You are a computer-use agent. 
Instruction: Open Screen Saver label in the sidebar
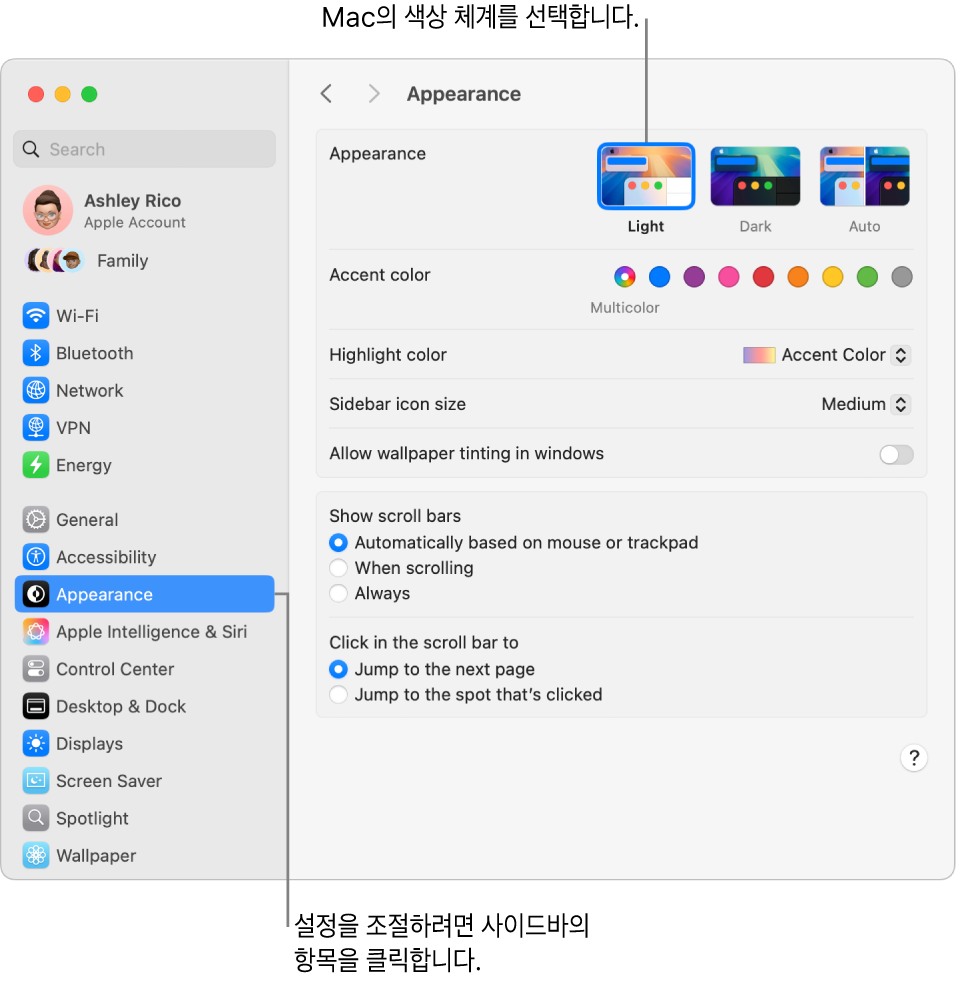point(109,781)
